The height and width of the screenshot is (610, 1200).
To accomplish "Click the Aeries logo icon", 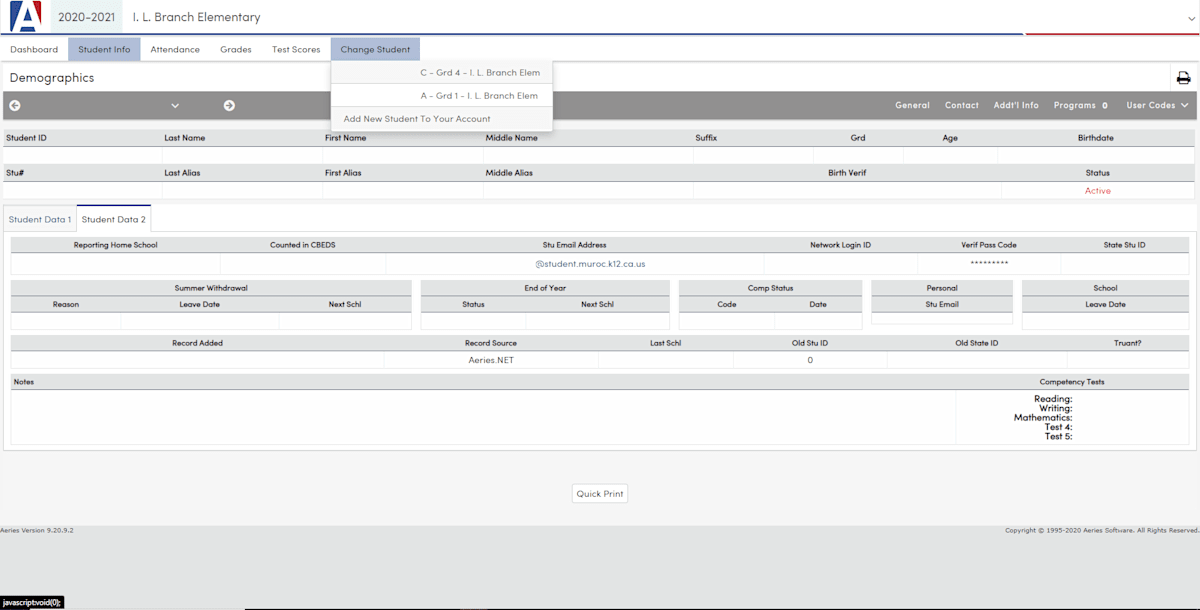I will click(25, 17).
